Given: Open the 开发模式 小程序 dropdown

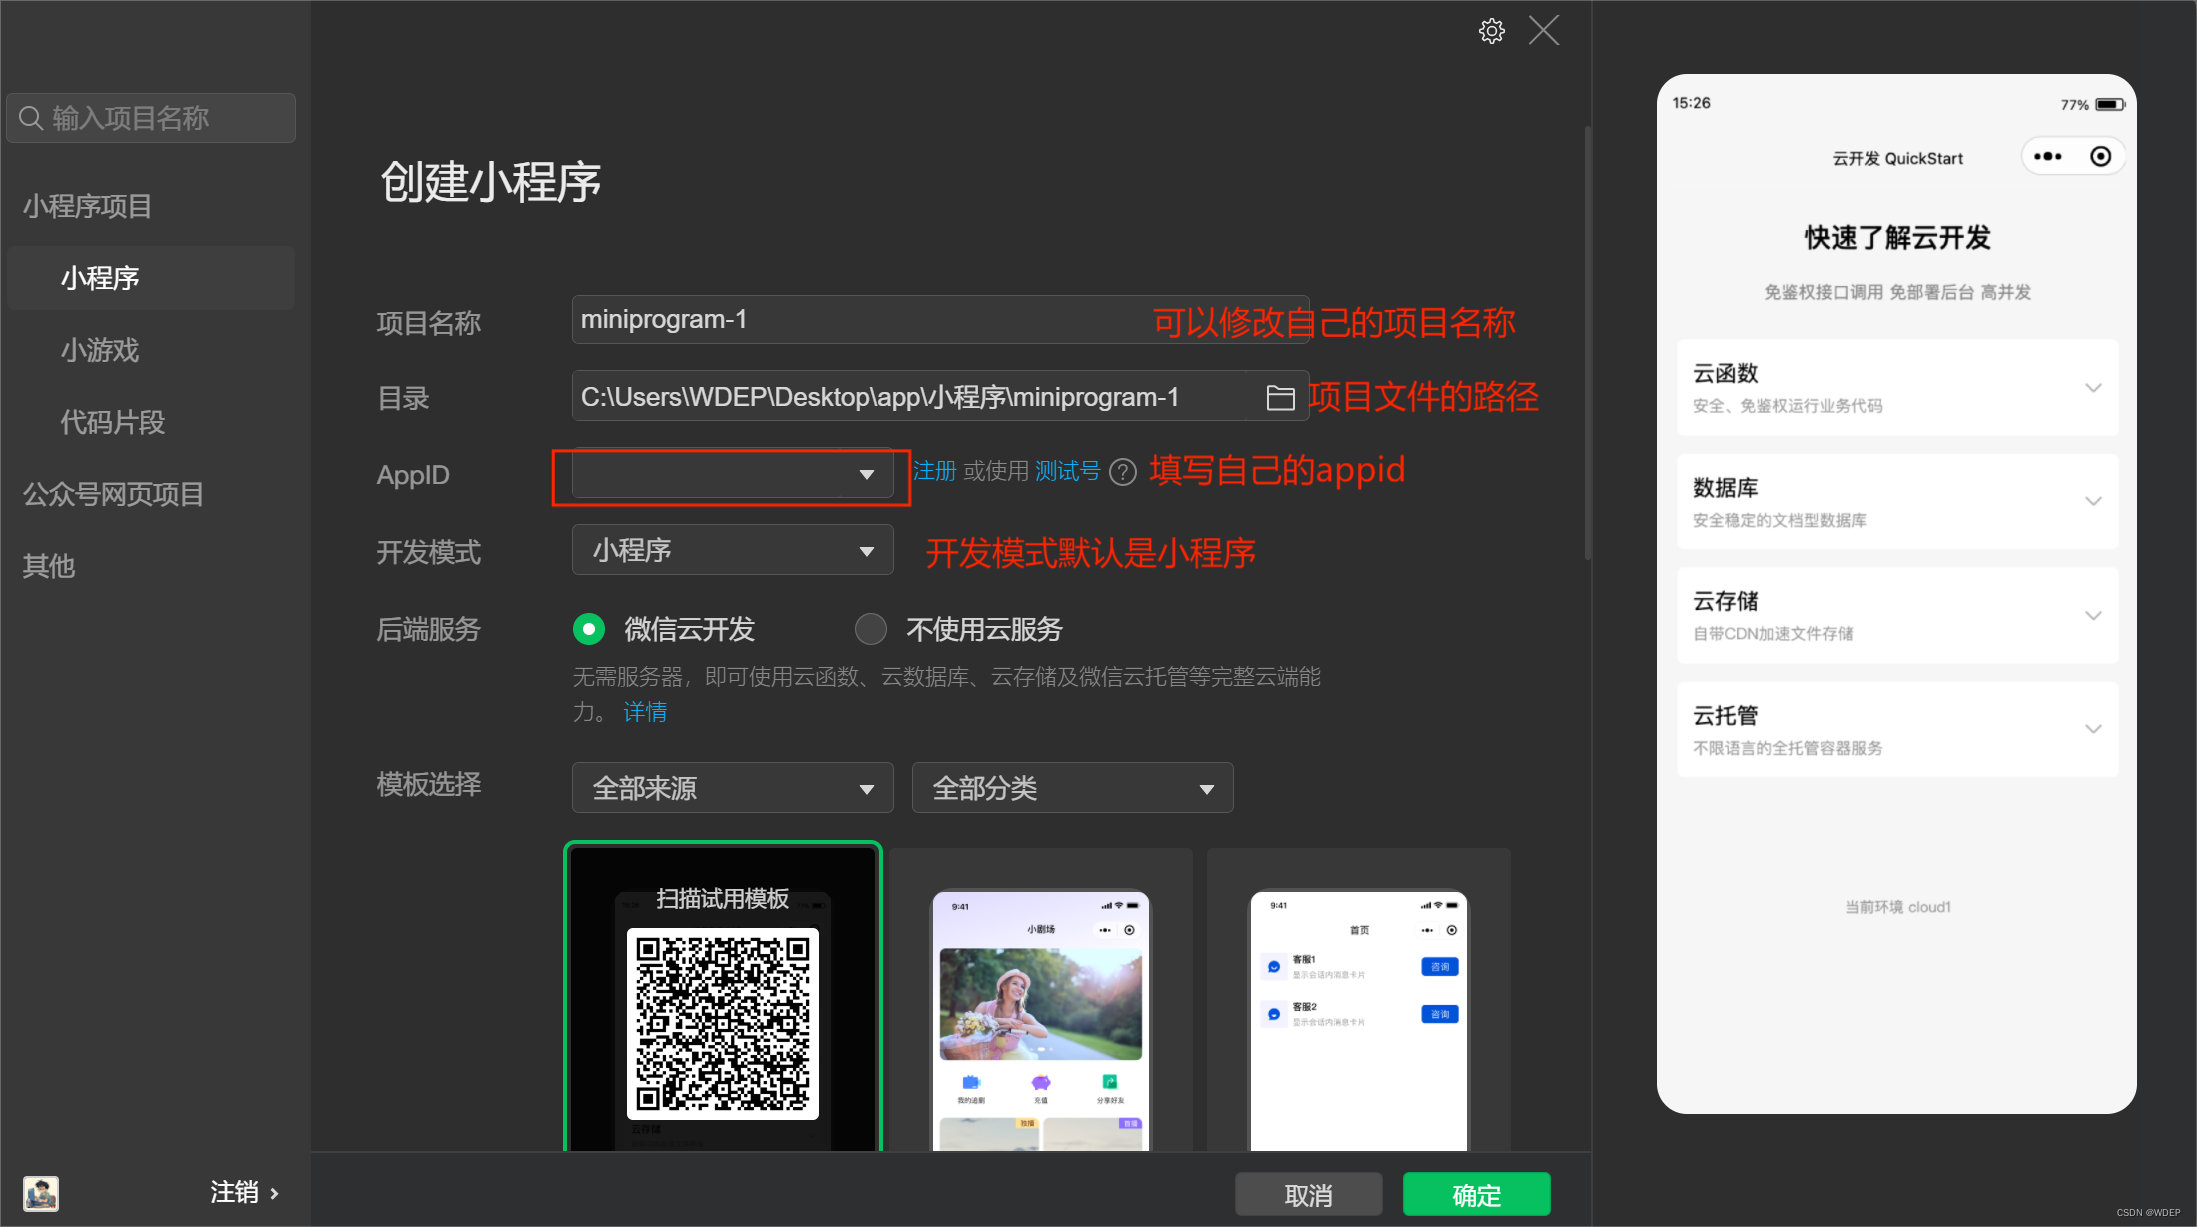Looking at the screenshot, I should pyautogui.click(x=732, y=551).
